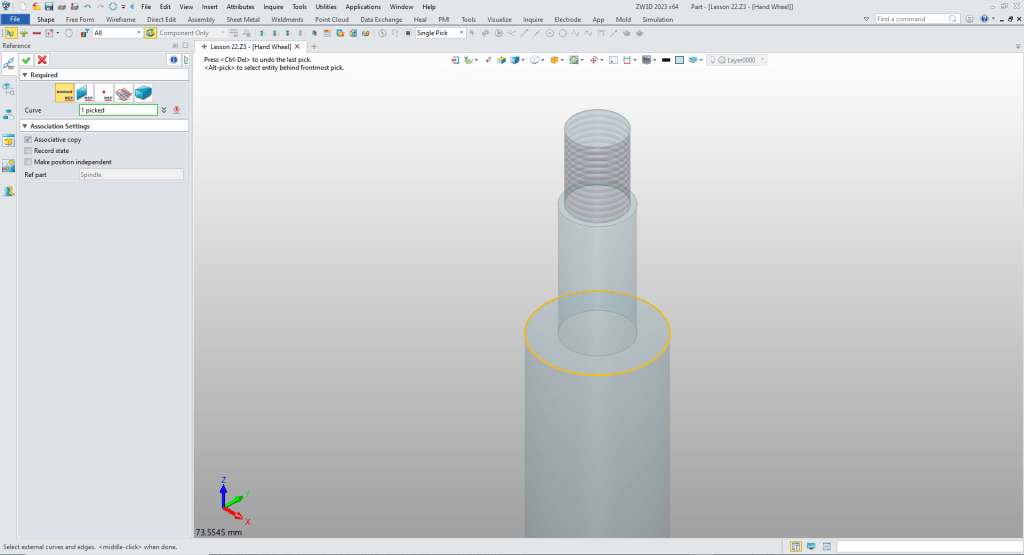Collapse the Association Settings section
This screenshot has height=555, width=1024.
(25, 126)
